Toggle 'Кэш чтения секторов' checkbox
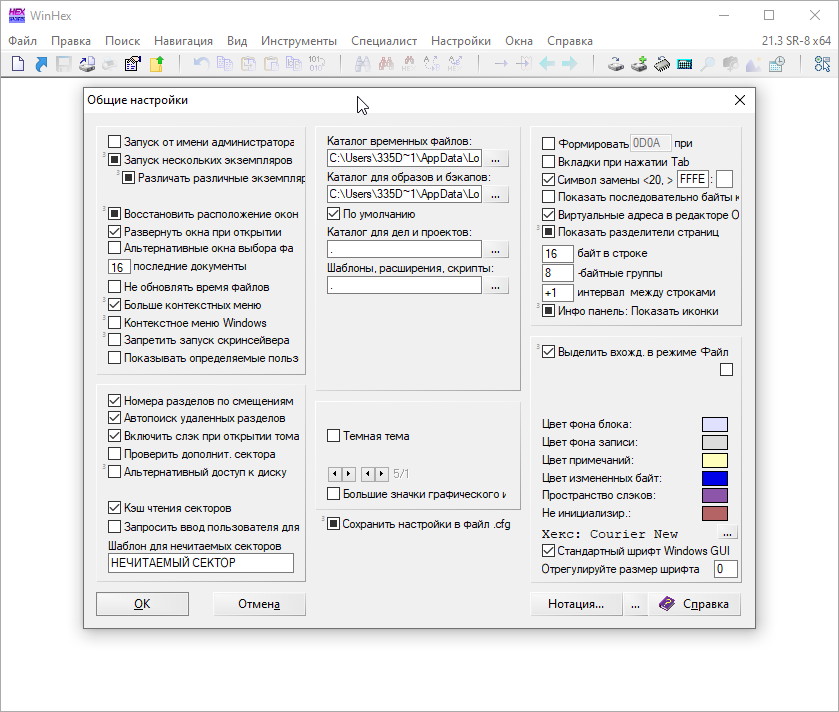 pos(114,507)
